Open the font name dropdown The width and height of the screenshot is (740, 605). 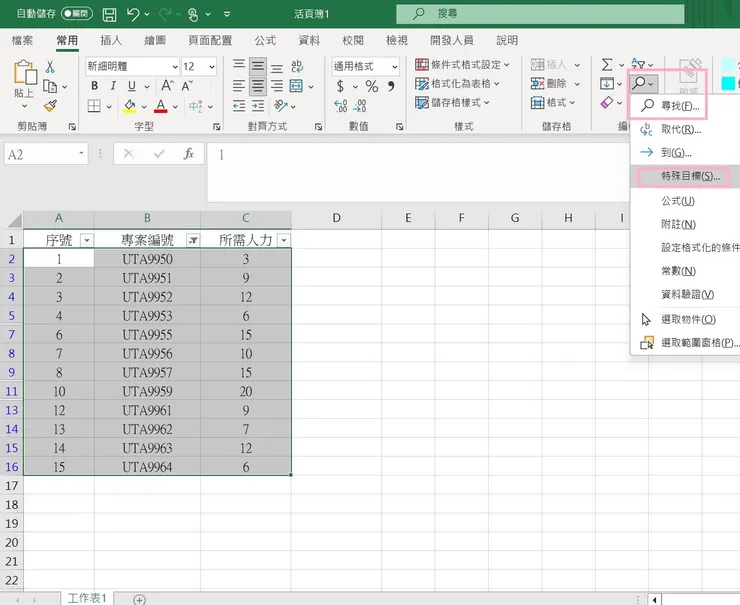[173, 66]
